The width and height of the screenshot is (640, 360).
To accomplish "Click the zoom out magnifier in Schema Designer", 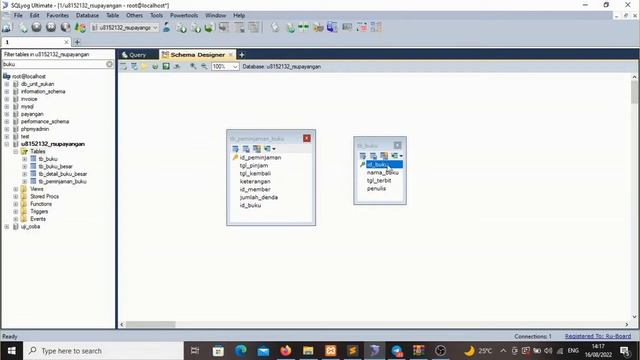I will coord(204,66).
